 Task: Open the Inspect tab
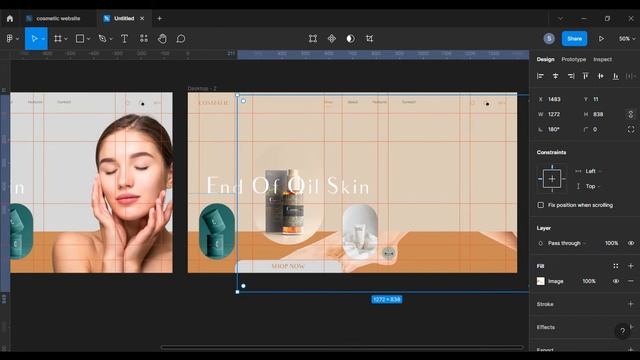tap(602, 59)
